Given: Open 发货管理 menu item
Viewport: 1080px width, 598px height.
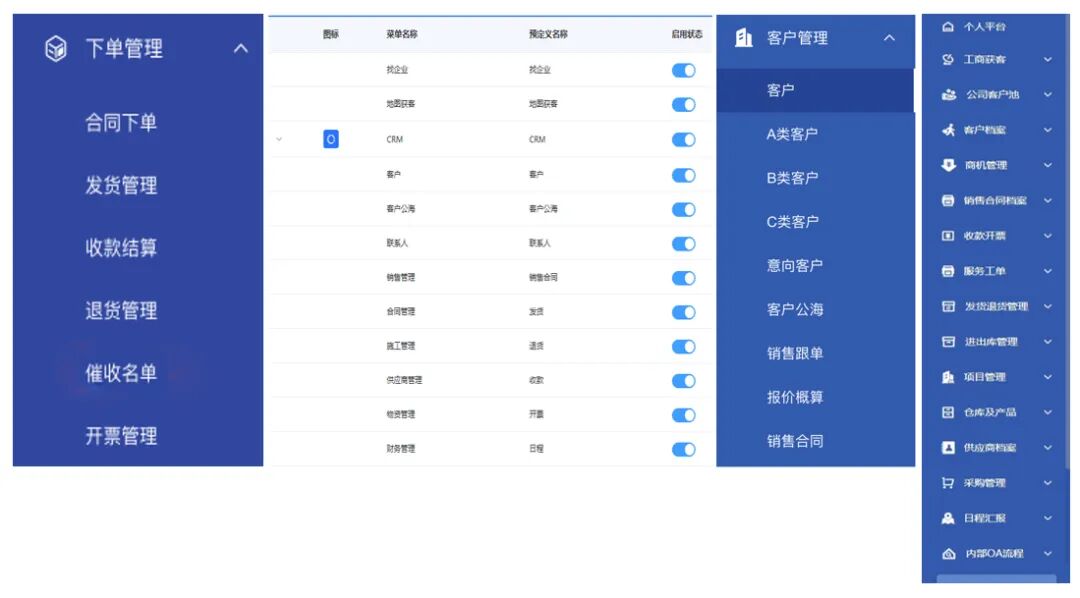Looking at the screenshot, I should coord(121,185).
